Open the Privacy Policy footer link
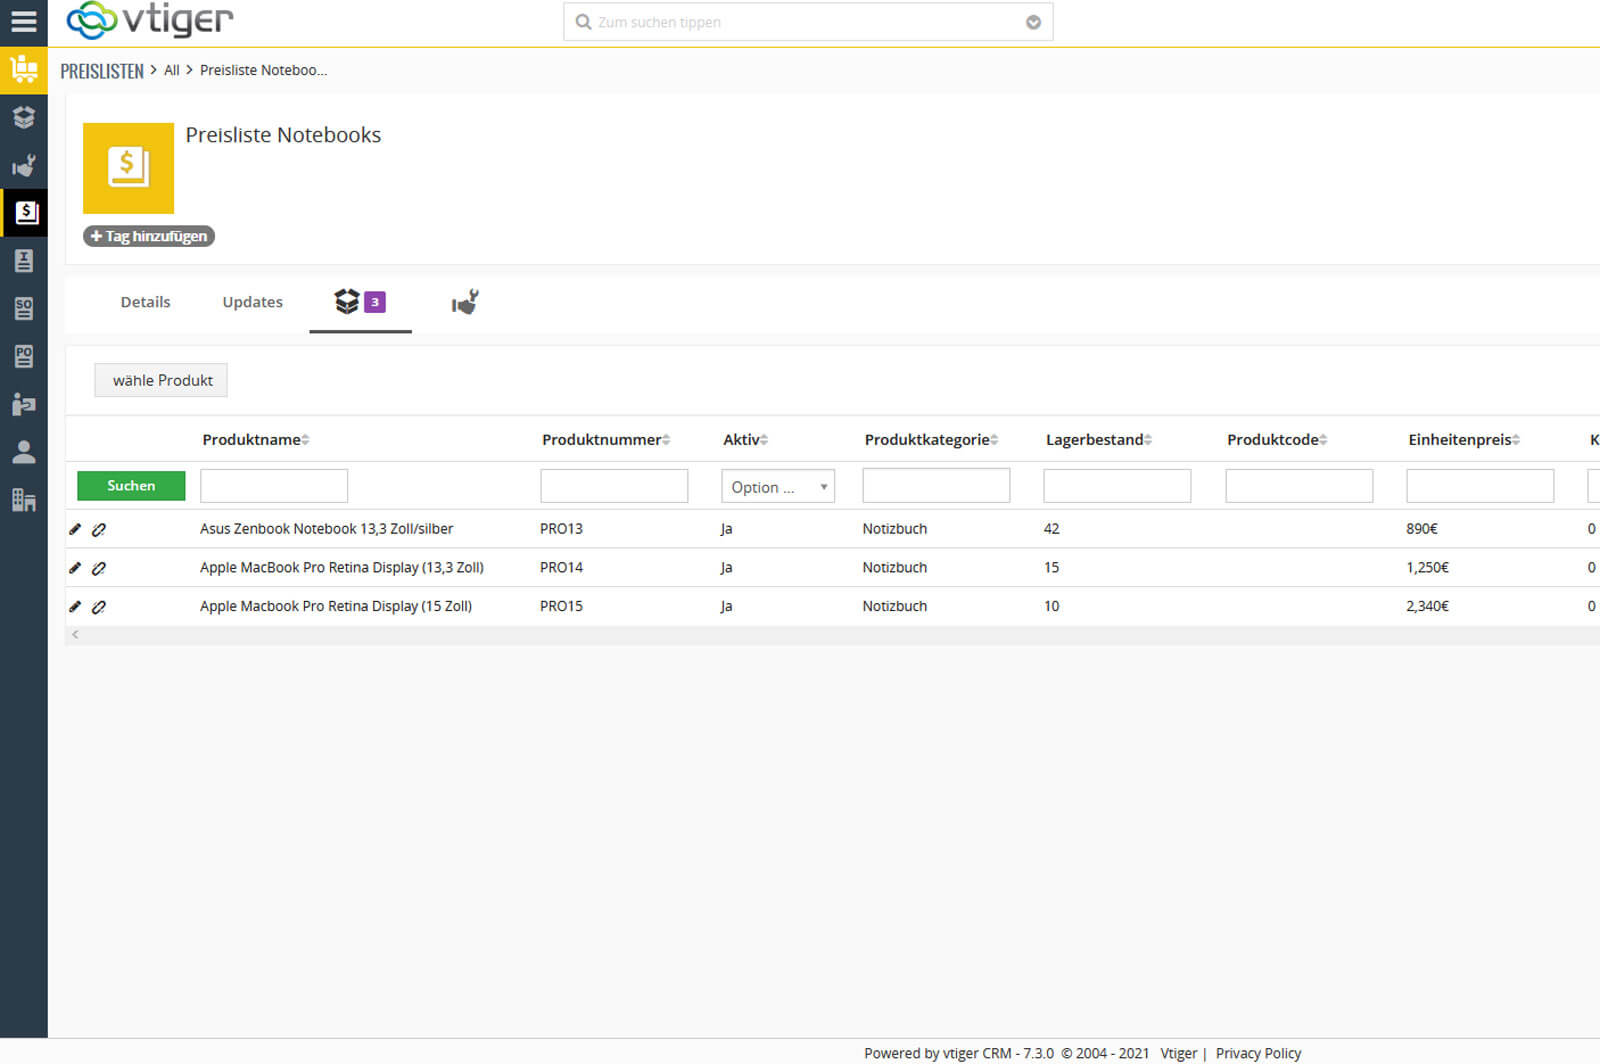Viewport: 1600px width, 1064px height. tap(1258, 1053)
